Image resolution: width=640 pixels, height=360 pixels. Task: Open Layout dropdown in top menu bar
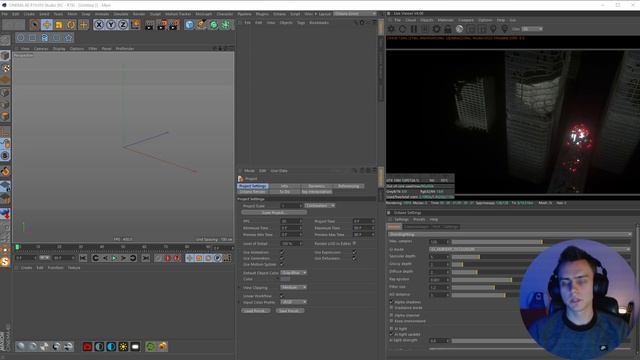coord(355,14)
